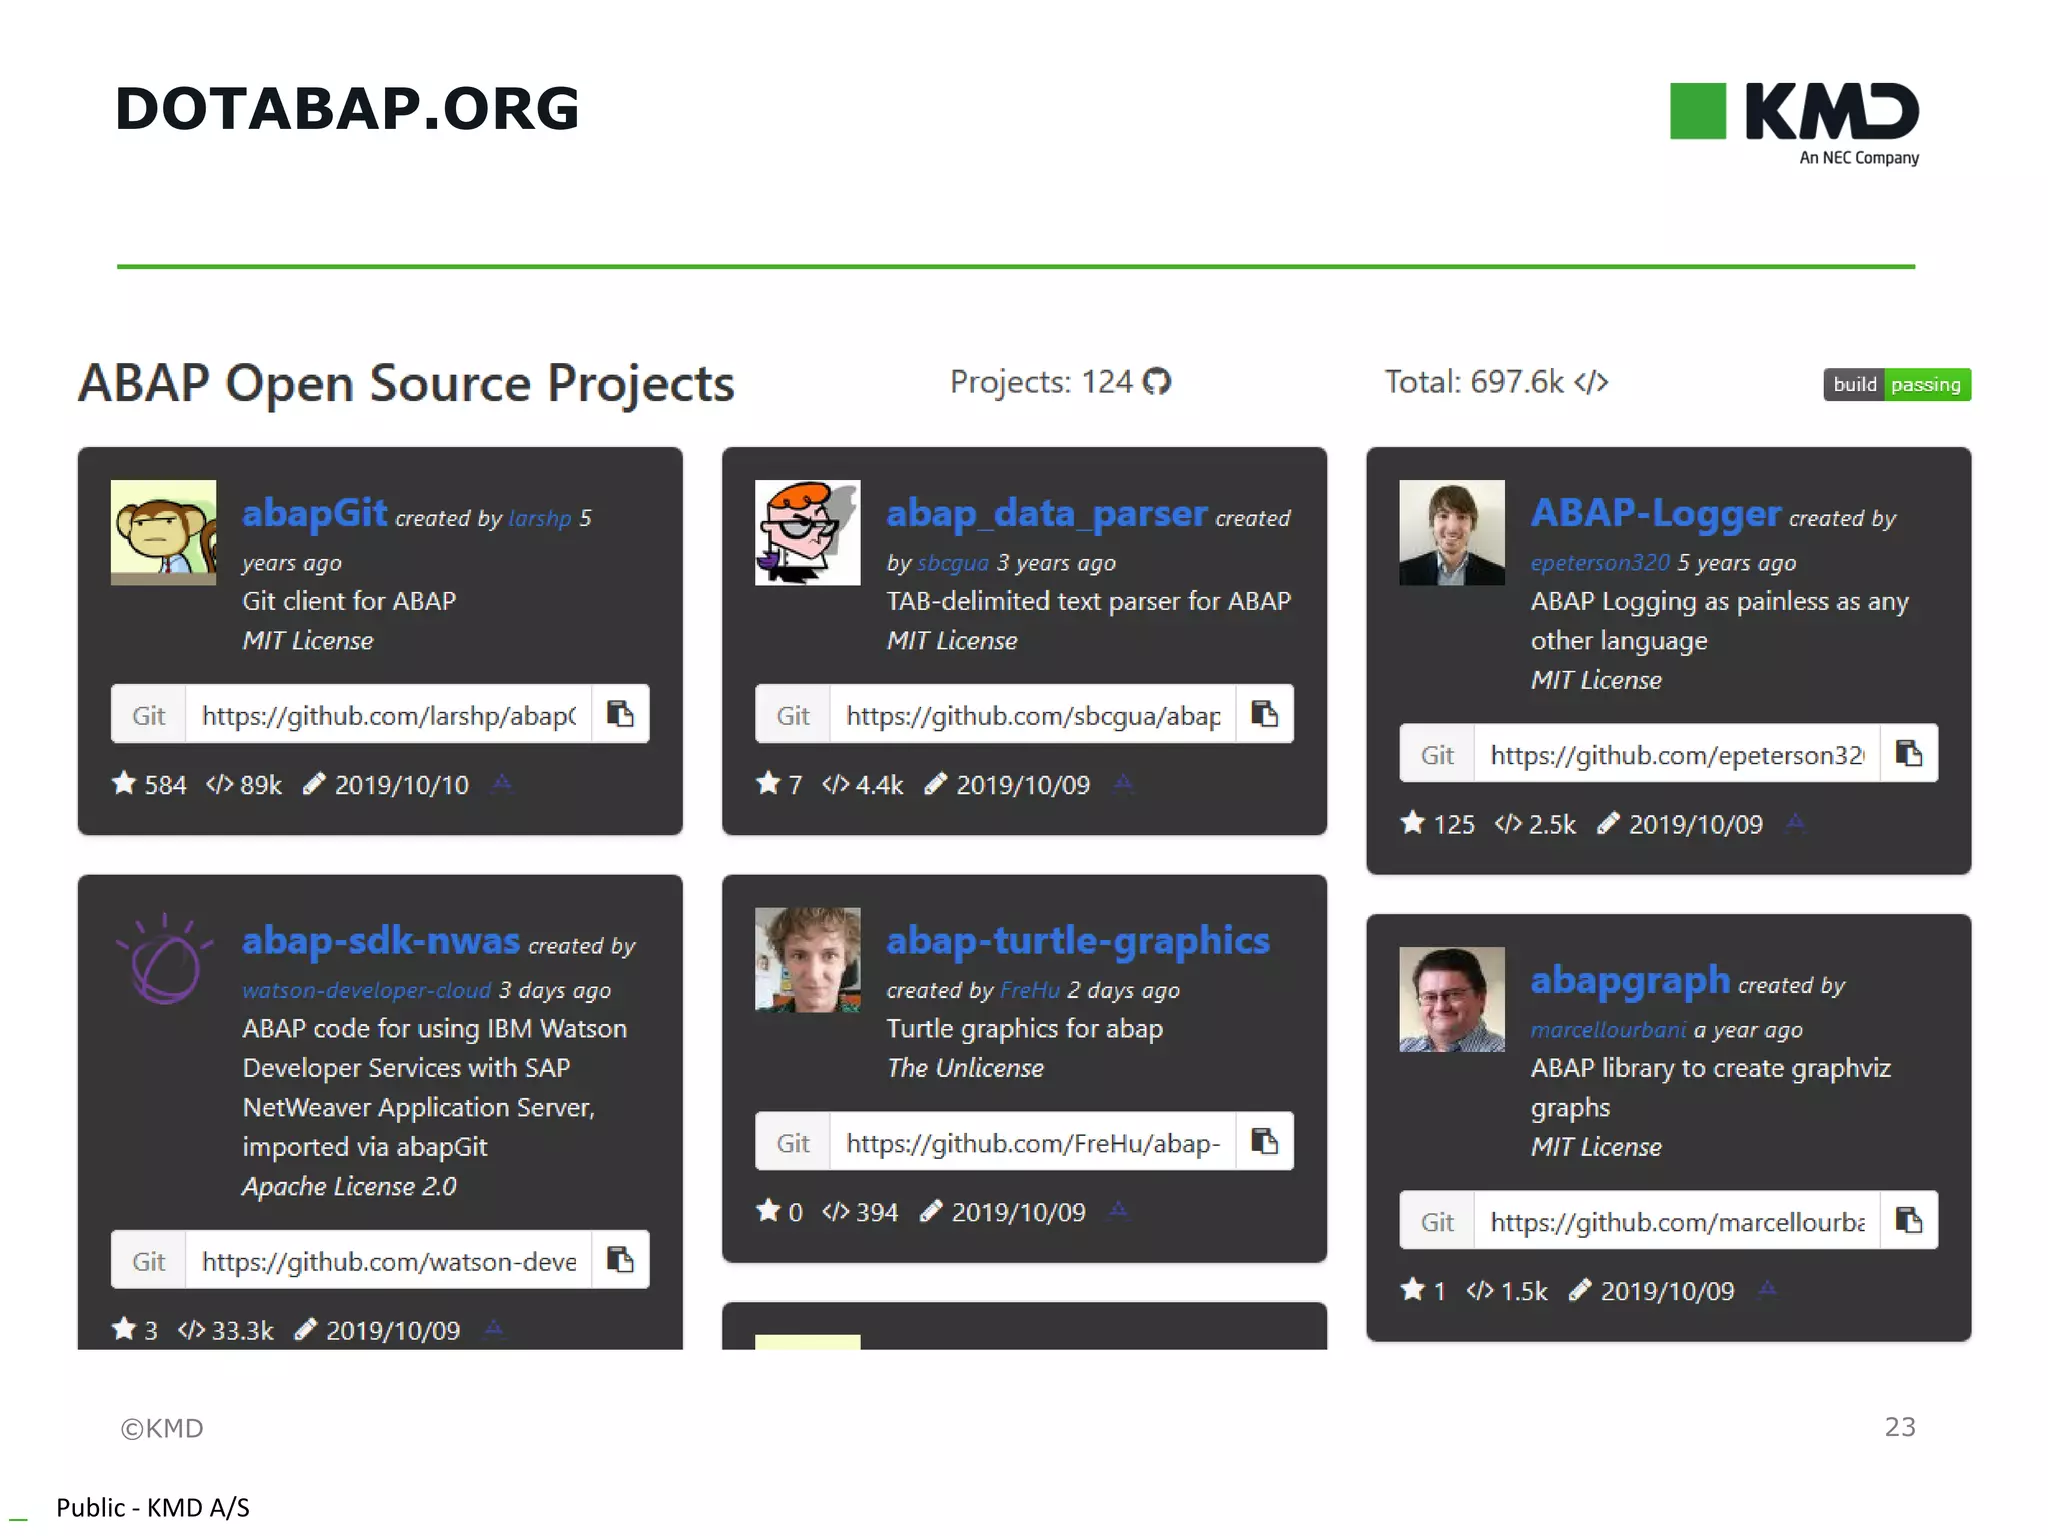The image size is (2048, 1536).
Task: Copy the abap_data_parser Git URL
Action: 1264,714
